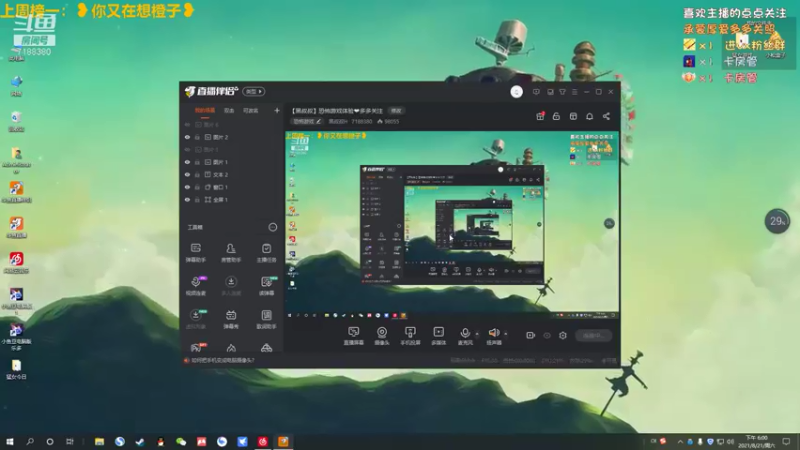Click the broadcast button at bottom right
The height and width of the screenshot is (450, 800).
point(593,335)
